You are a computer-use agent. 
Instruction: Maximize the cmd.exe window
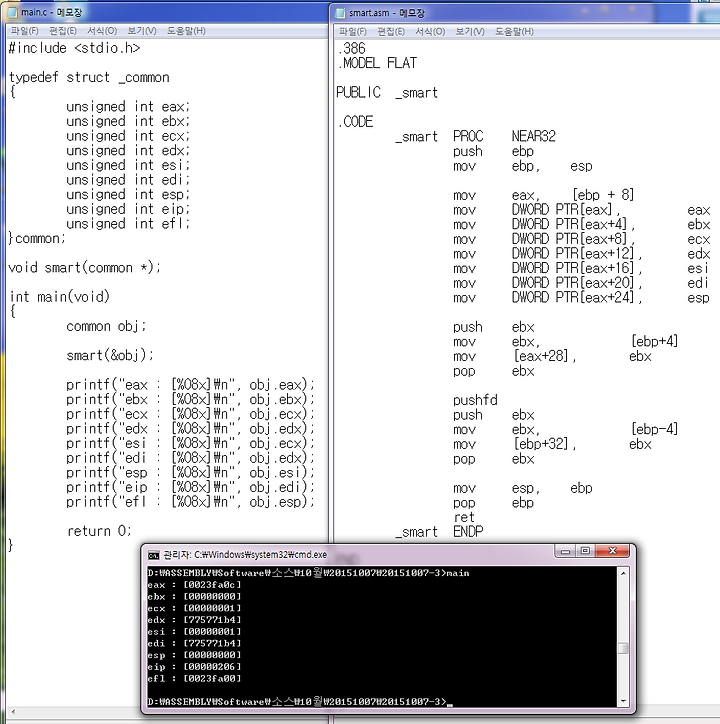tap(586, 551)
